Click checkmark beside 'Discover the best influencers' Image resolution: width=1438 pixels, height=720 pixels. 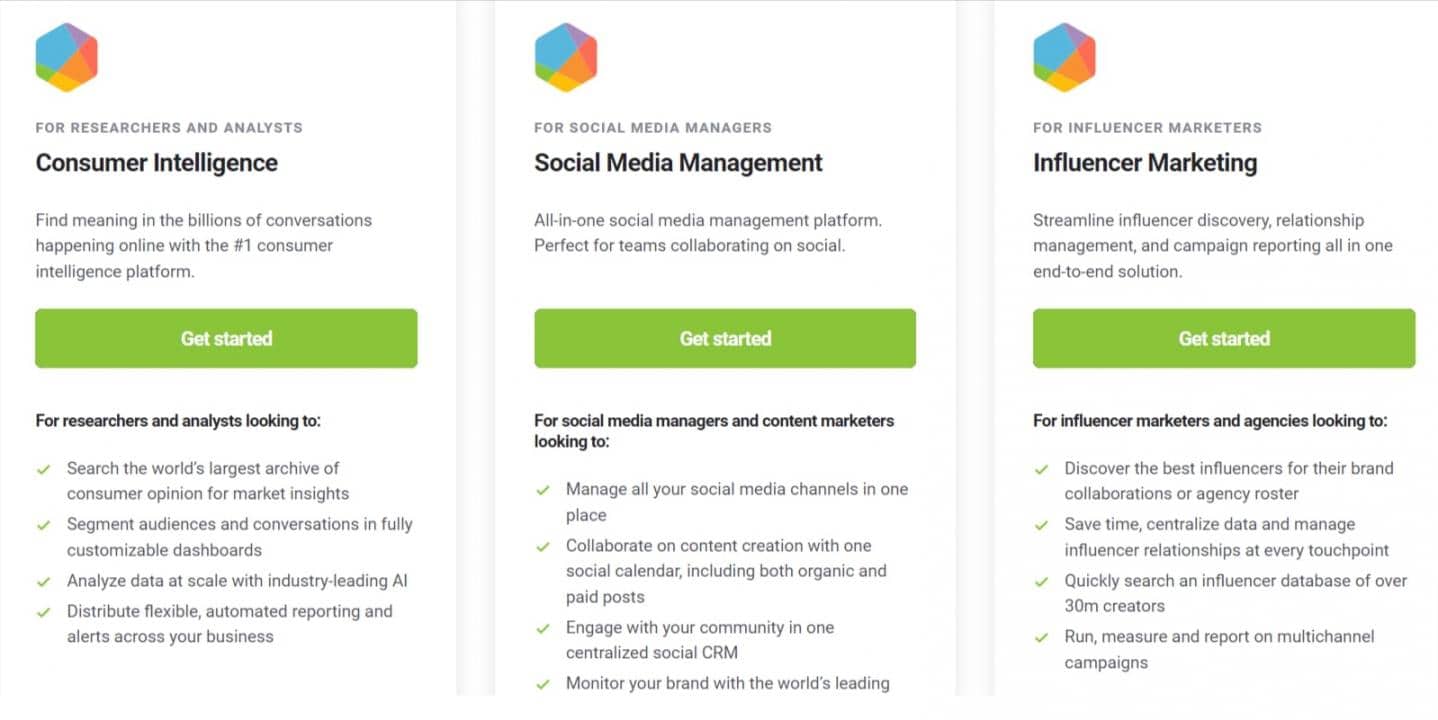[x=1041, y=468]
